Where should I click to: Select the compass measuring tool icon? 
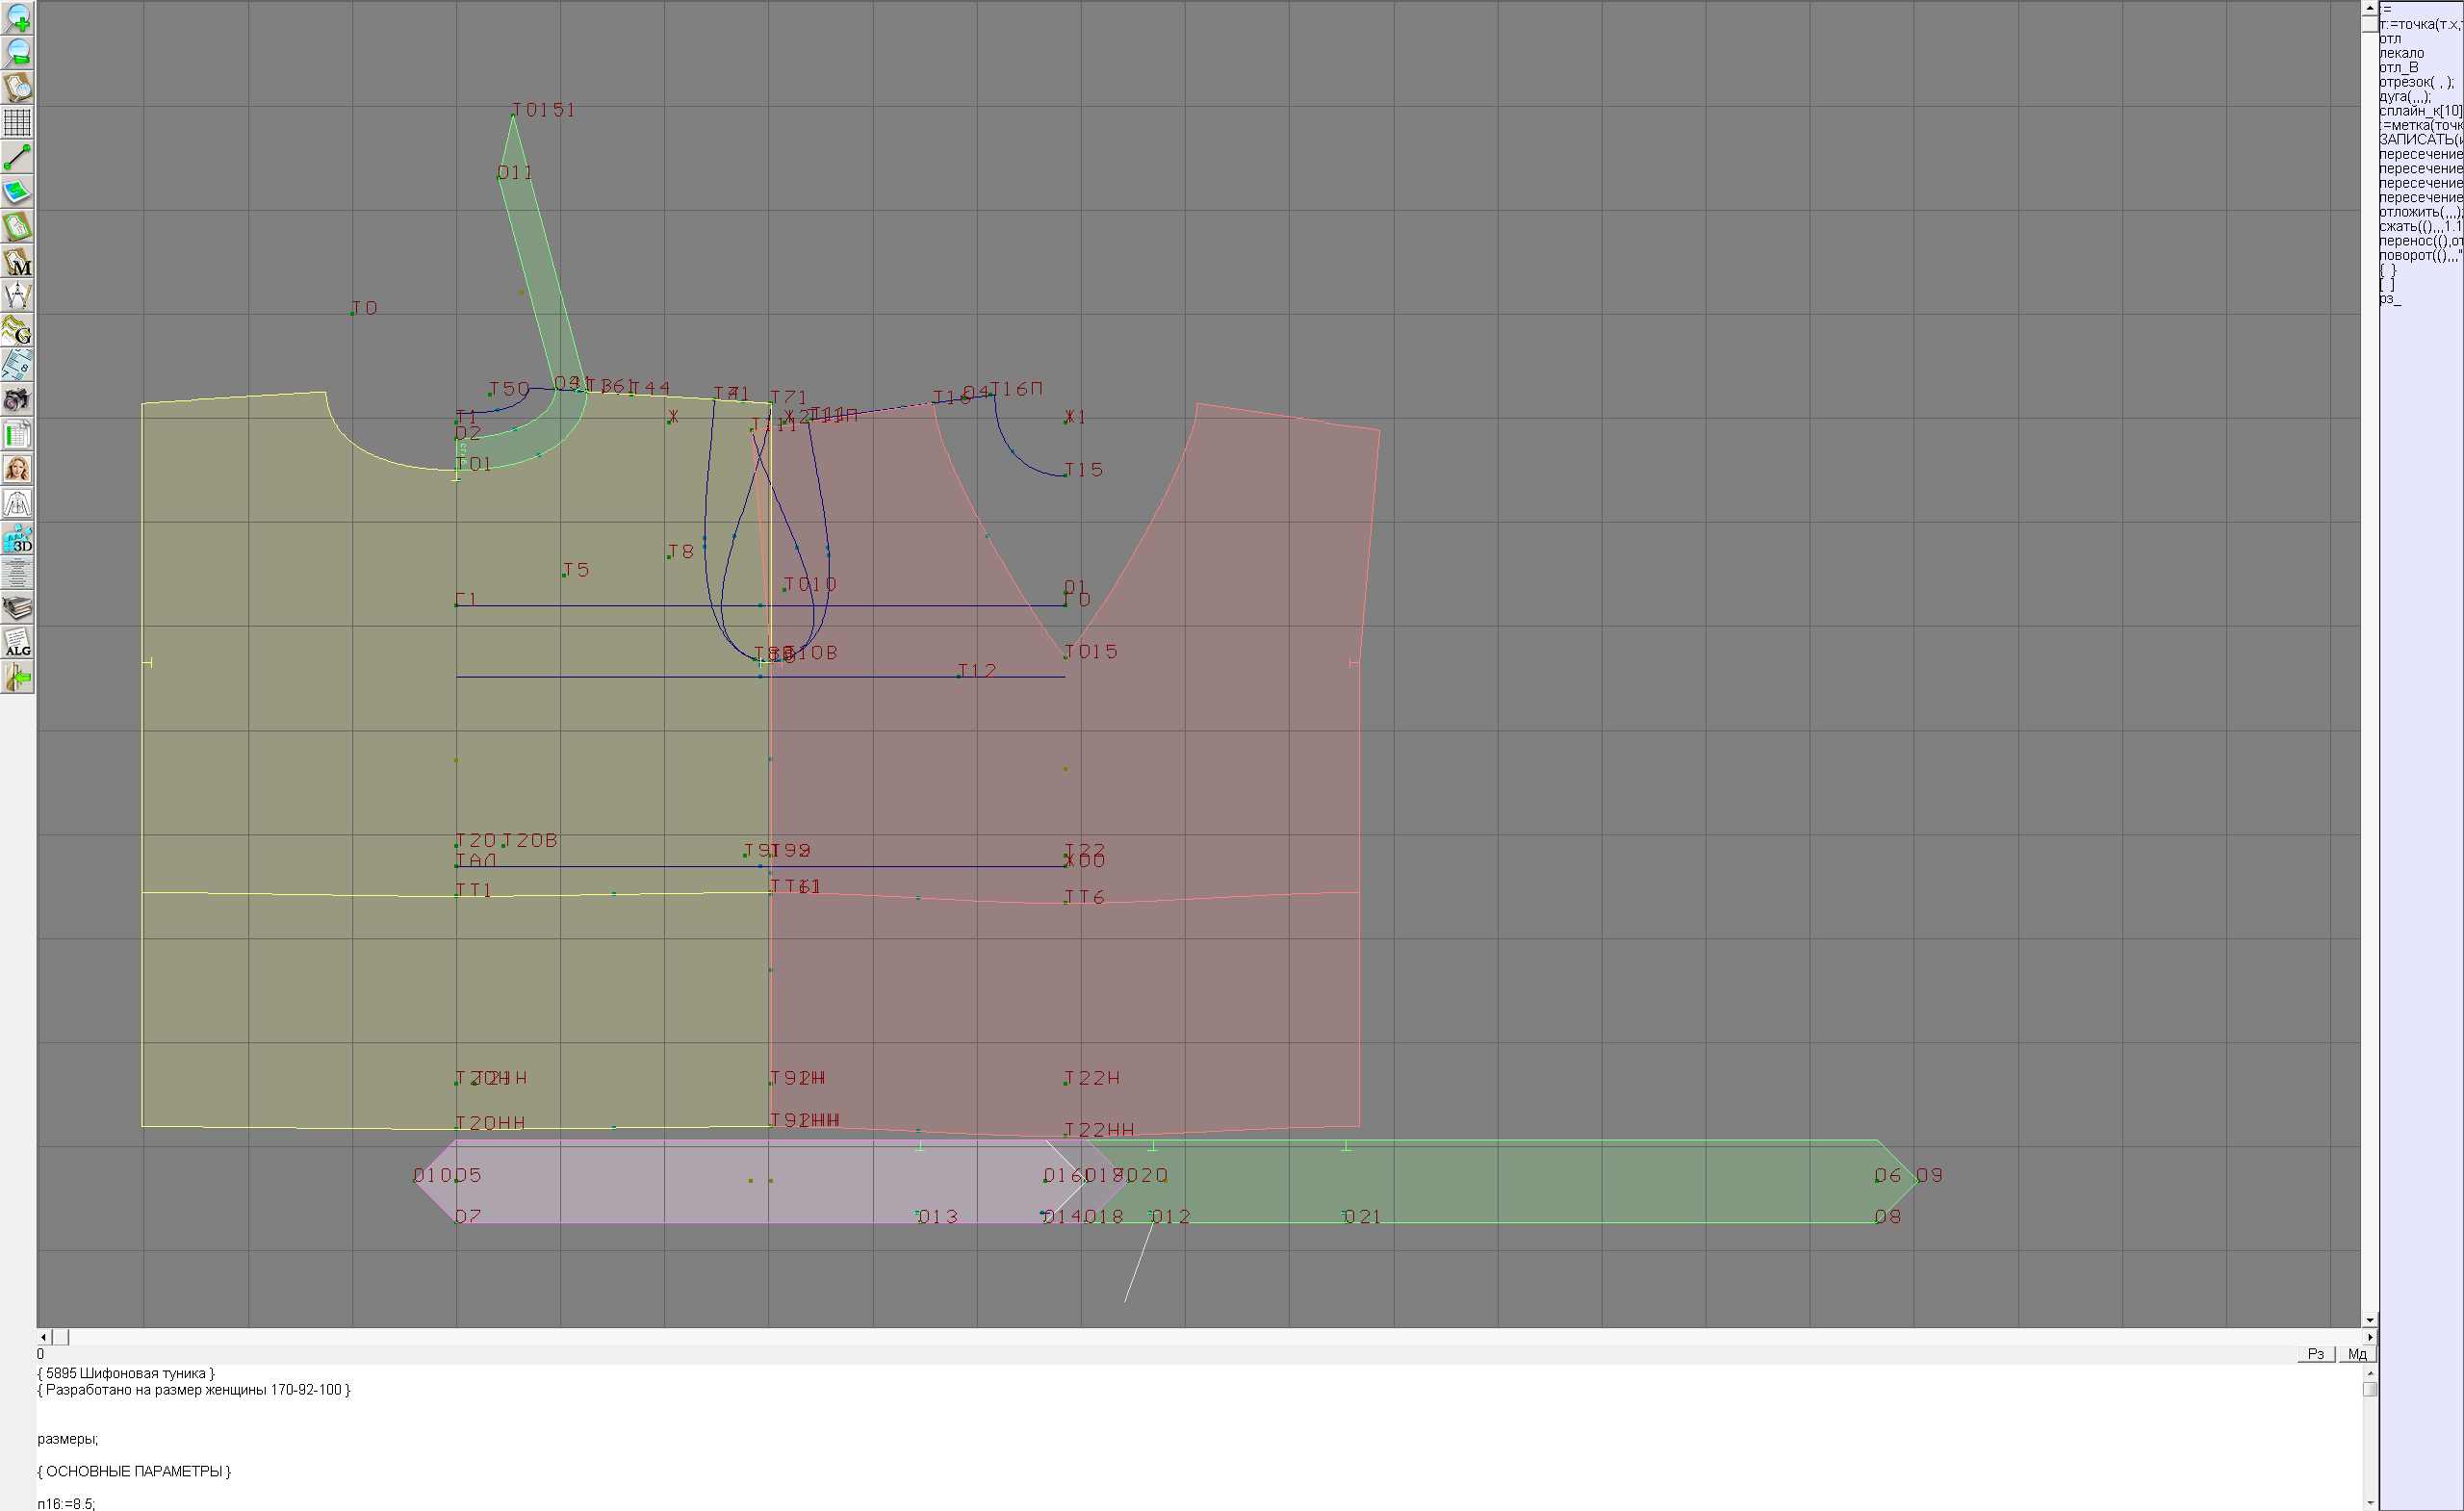tap(17, 296)
